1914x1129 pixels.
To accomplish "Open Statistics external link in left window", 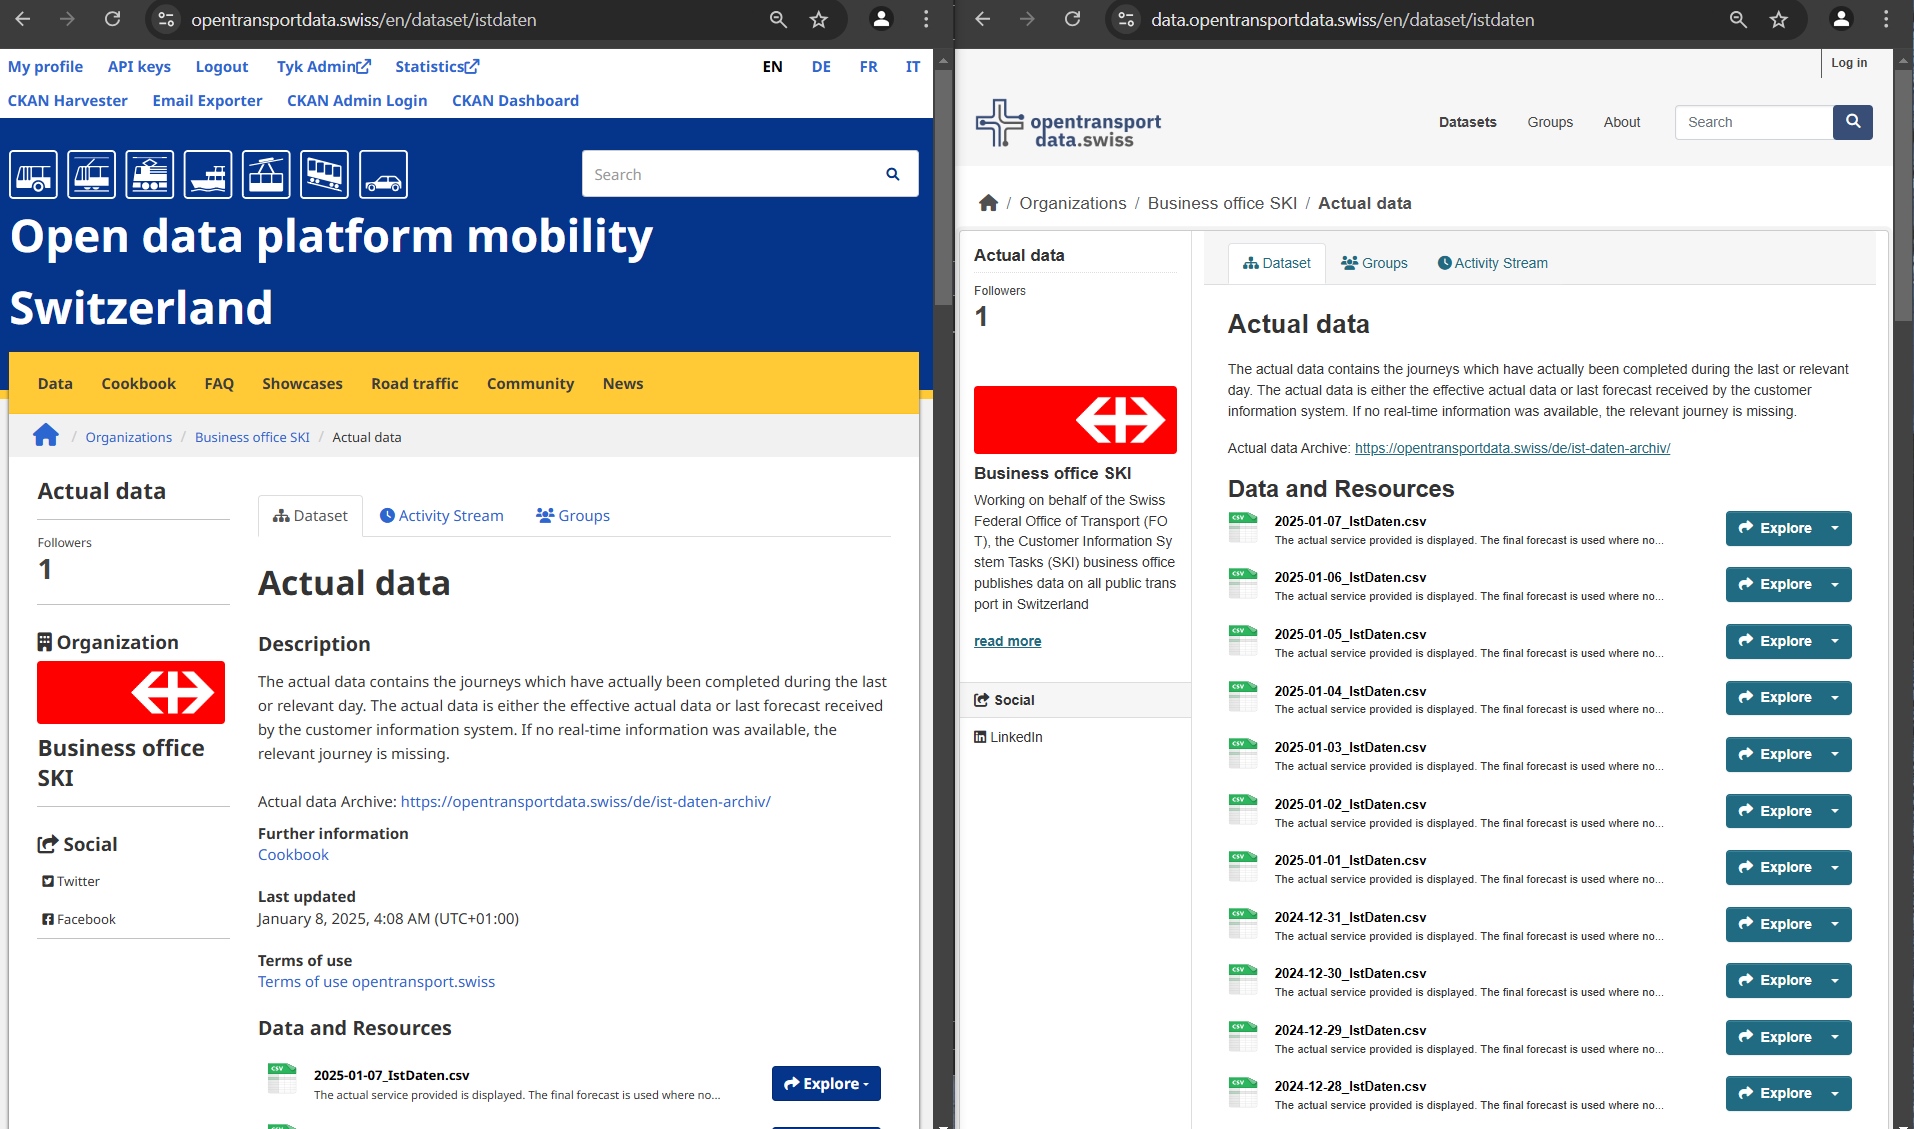I will point(437,66).
